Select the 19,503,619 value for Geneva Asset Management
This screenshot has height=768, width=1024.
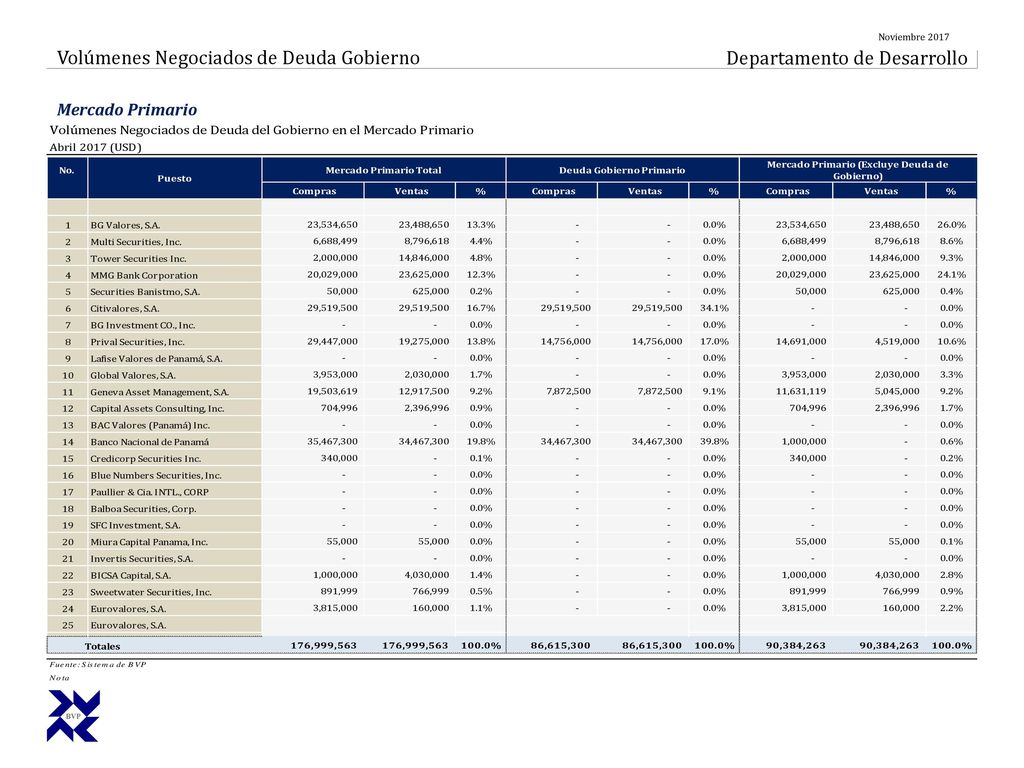click(x=332, y=391)
